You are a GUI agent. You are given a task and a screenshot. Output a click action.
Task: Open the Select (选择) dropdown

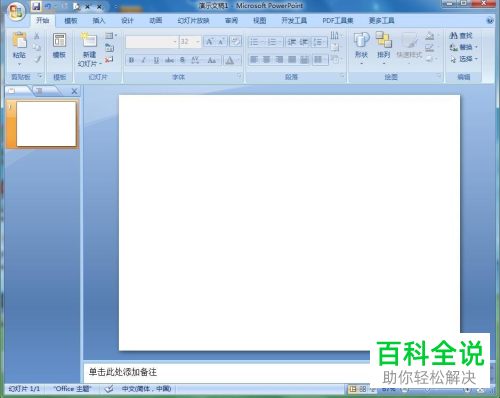click(x=464, y=59)
